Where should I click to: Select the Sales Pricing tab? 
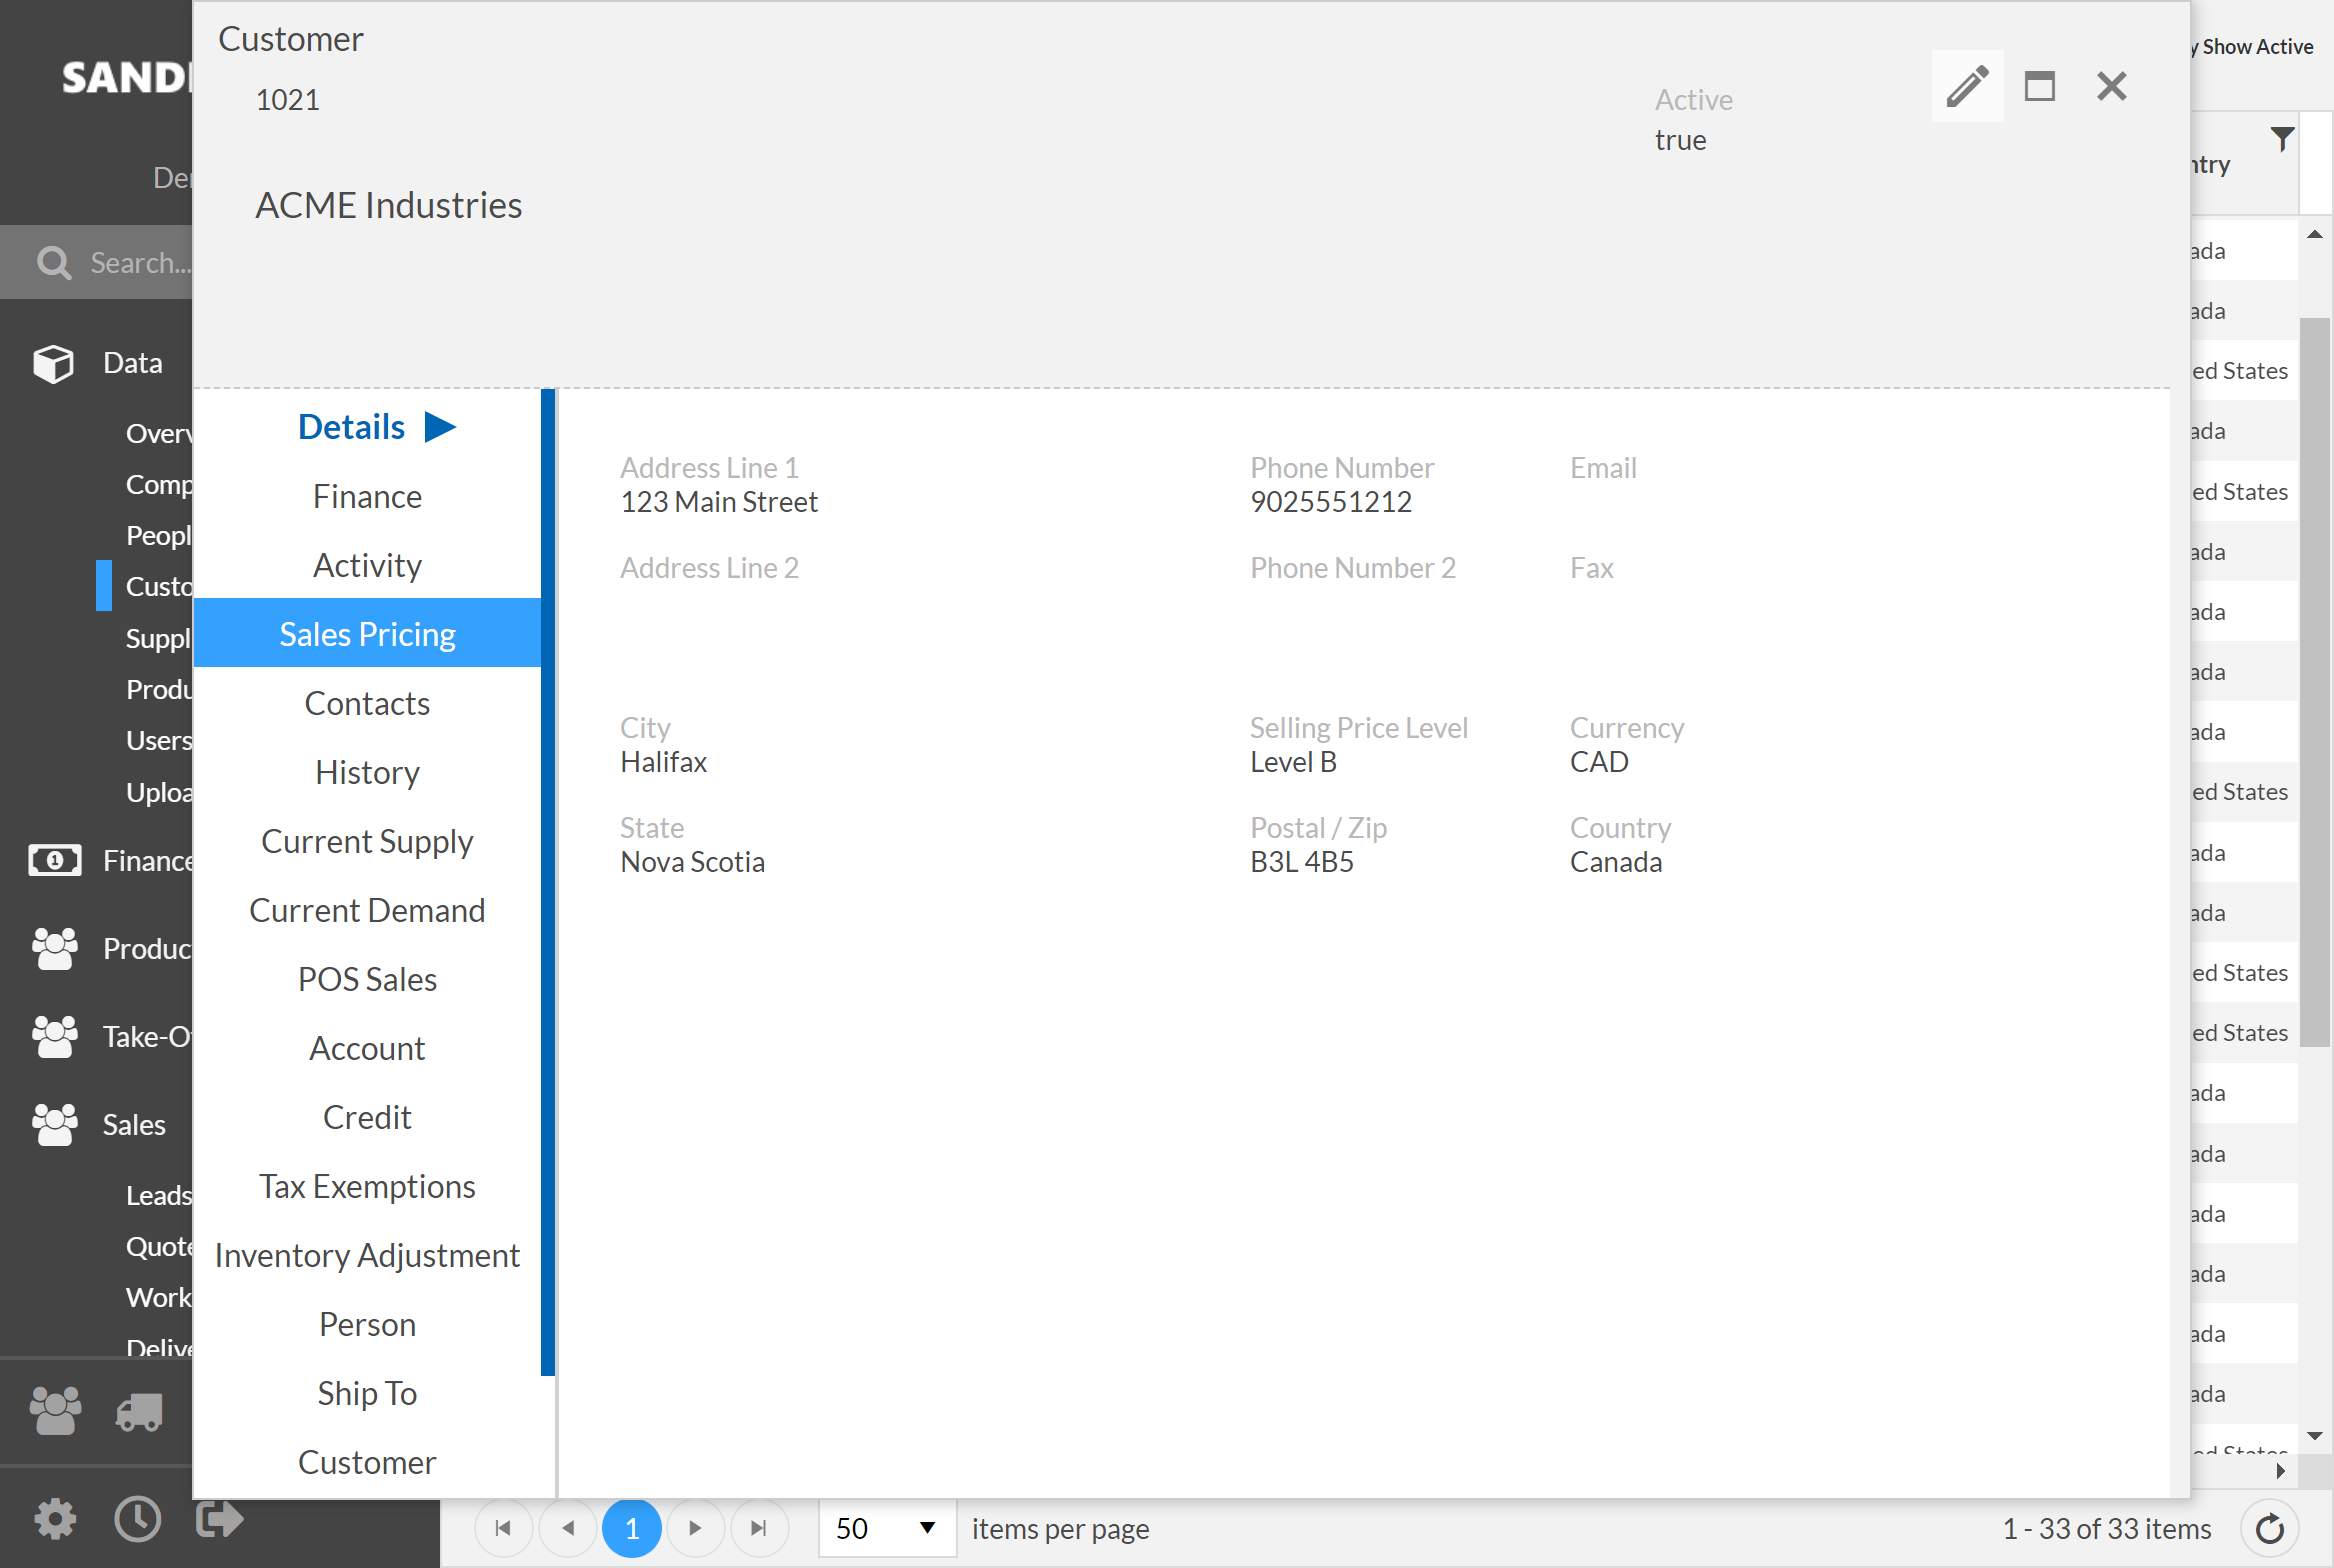click(366, 634)
